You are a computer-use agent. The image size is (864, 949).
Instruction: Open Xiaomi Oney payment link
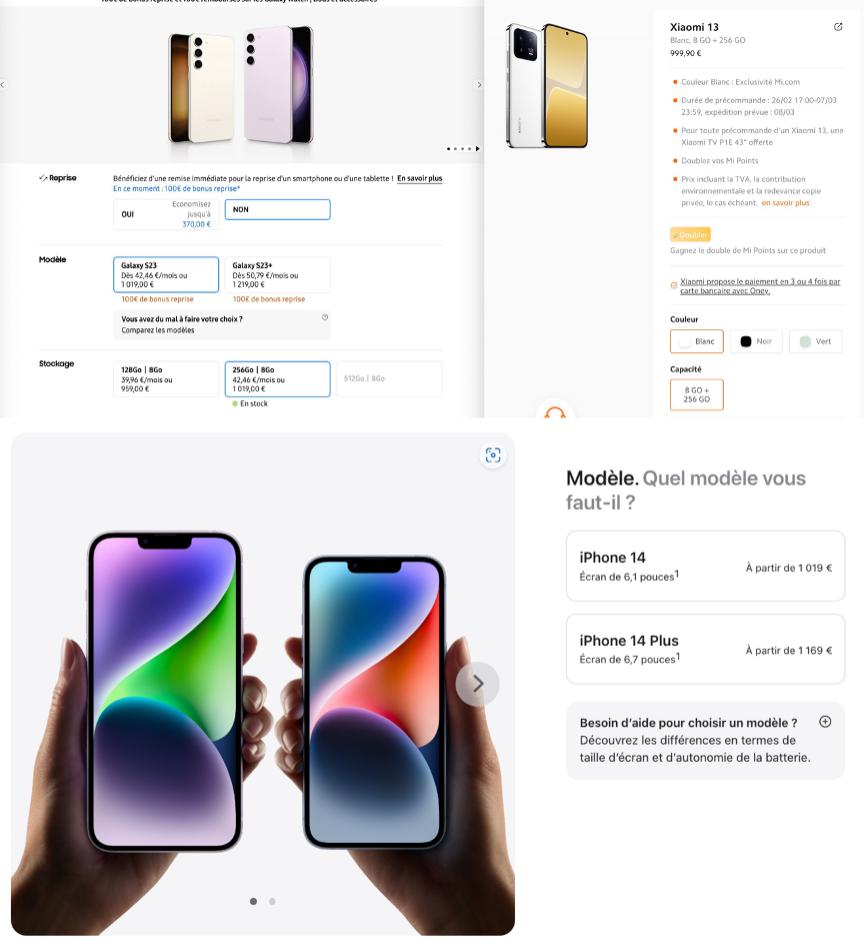click(x=760, y=286)
